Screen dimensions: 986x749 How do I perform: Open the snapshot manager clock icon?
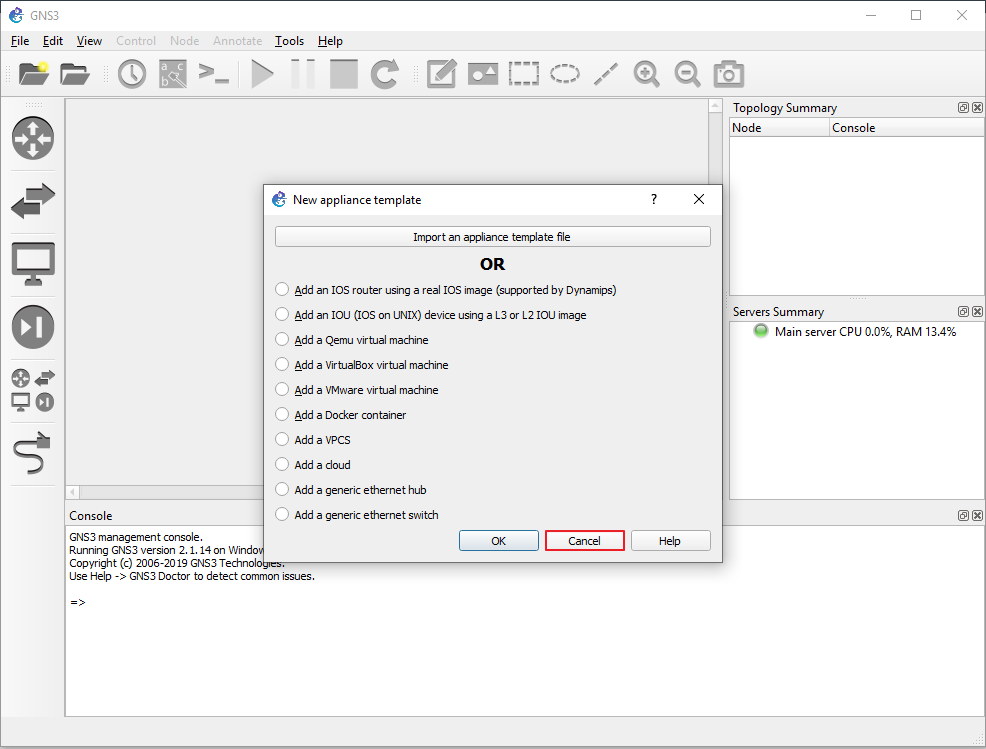click(132, 74)
